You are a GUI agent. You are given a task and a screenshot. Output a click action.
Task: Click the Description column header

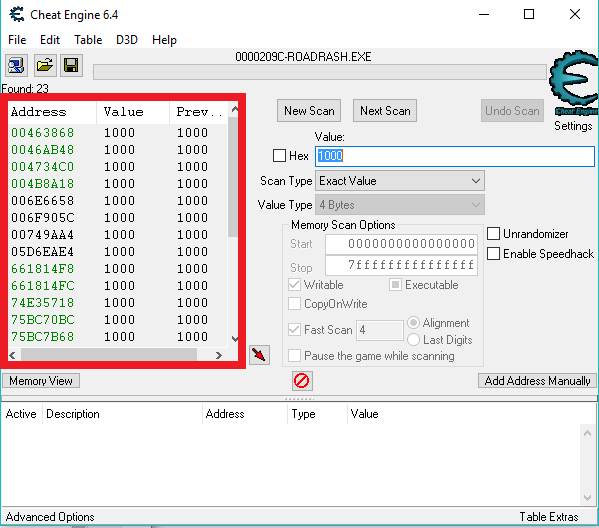[x=122, y=414]
